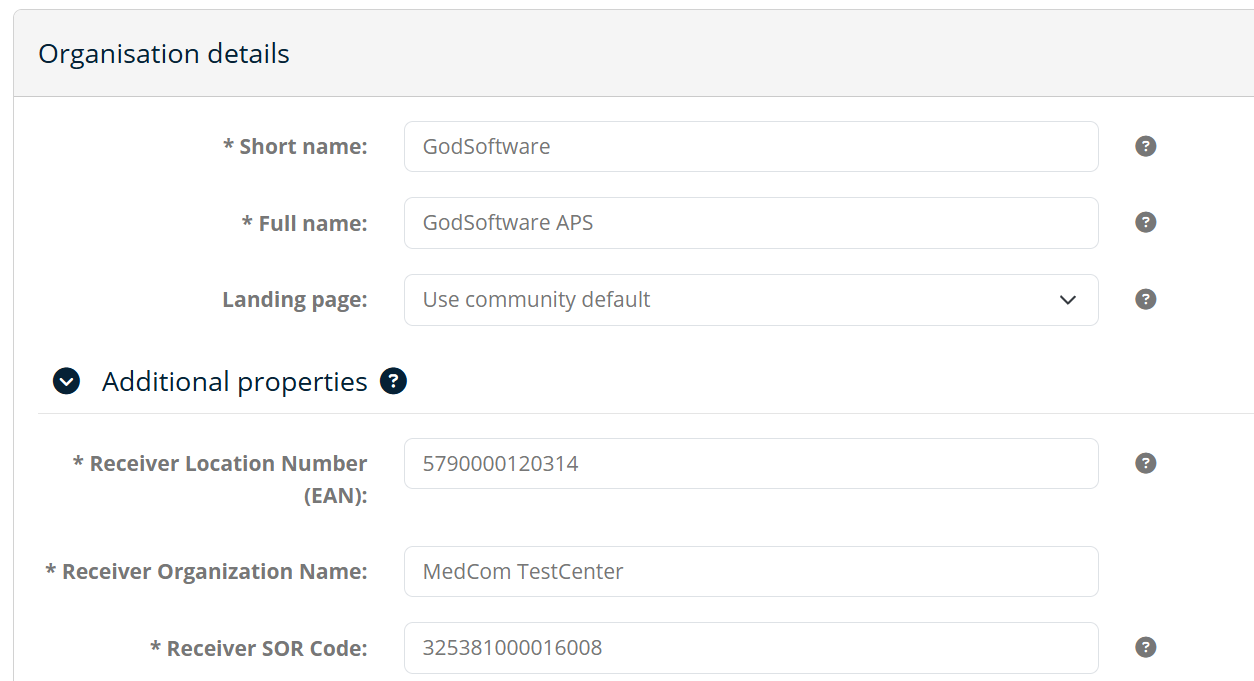Image resolution: width=1254 pixels, height=681 pixels.
Task: Select the Receiver Location Number input field
Action: tap(750, 464)
